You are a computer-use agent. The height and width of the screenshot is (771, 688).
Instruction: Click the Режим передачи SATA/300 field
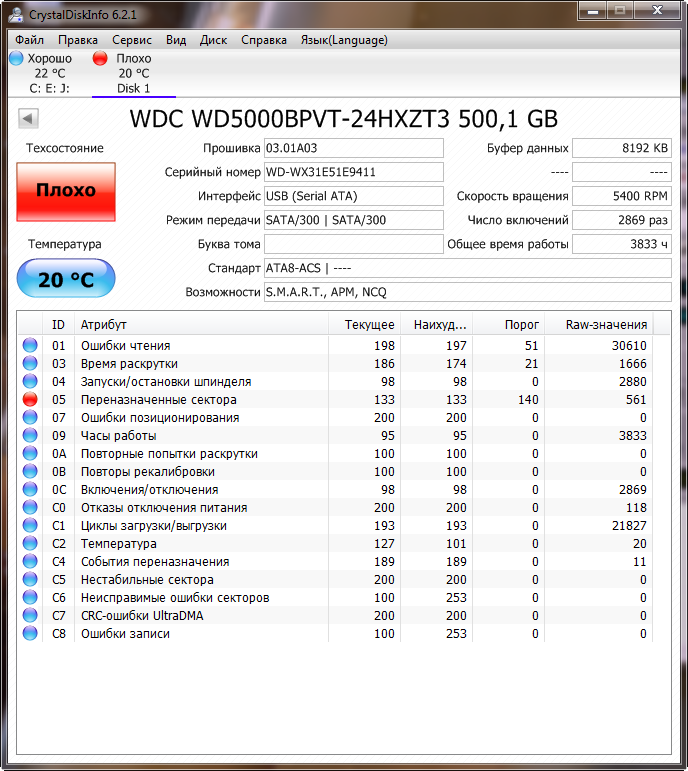tap(353, 220)
